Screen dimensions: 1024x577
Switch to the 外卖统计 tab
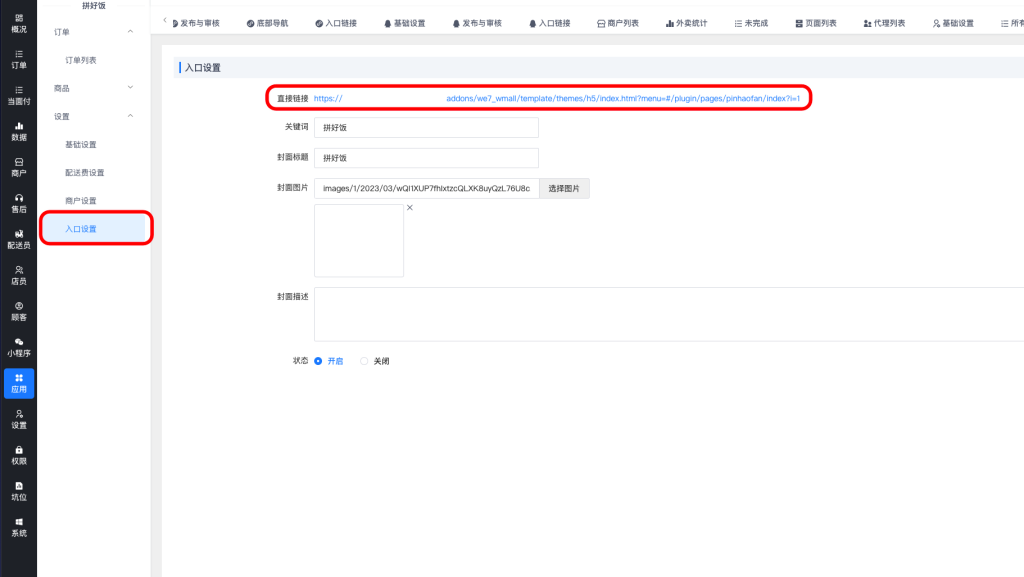pyautogui.click(x=686, y=23)
